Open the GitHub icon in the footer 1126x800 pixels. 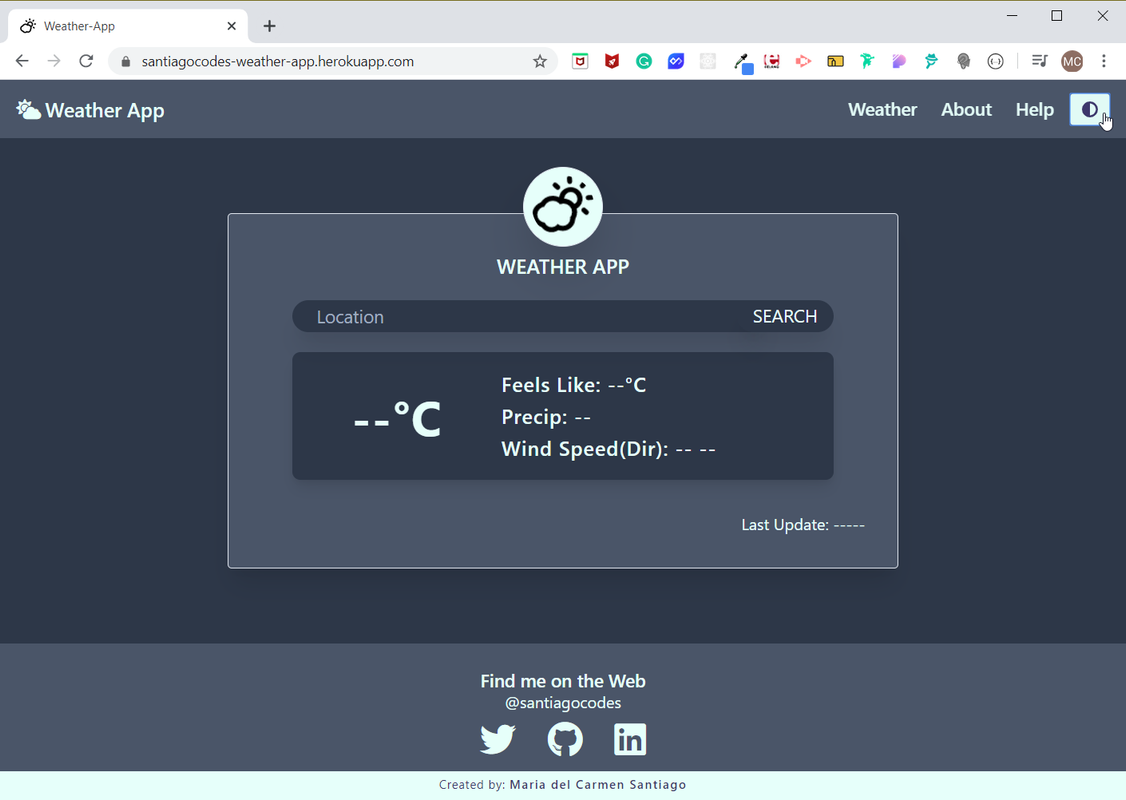click(564, 739)
